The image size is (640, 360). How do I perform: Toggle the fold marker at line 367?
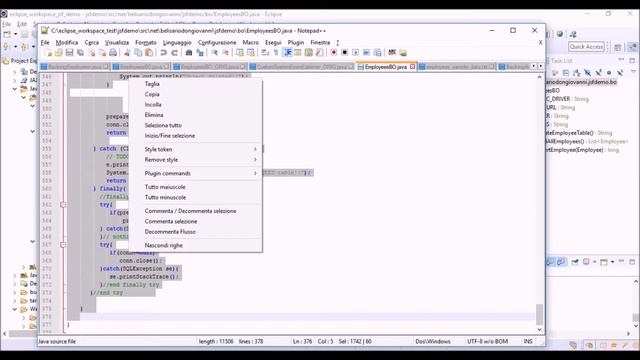pos(63,244)
